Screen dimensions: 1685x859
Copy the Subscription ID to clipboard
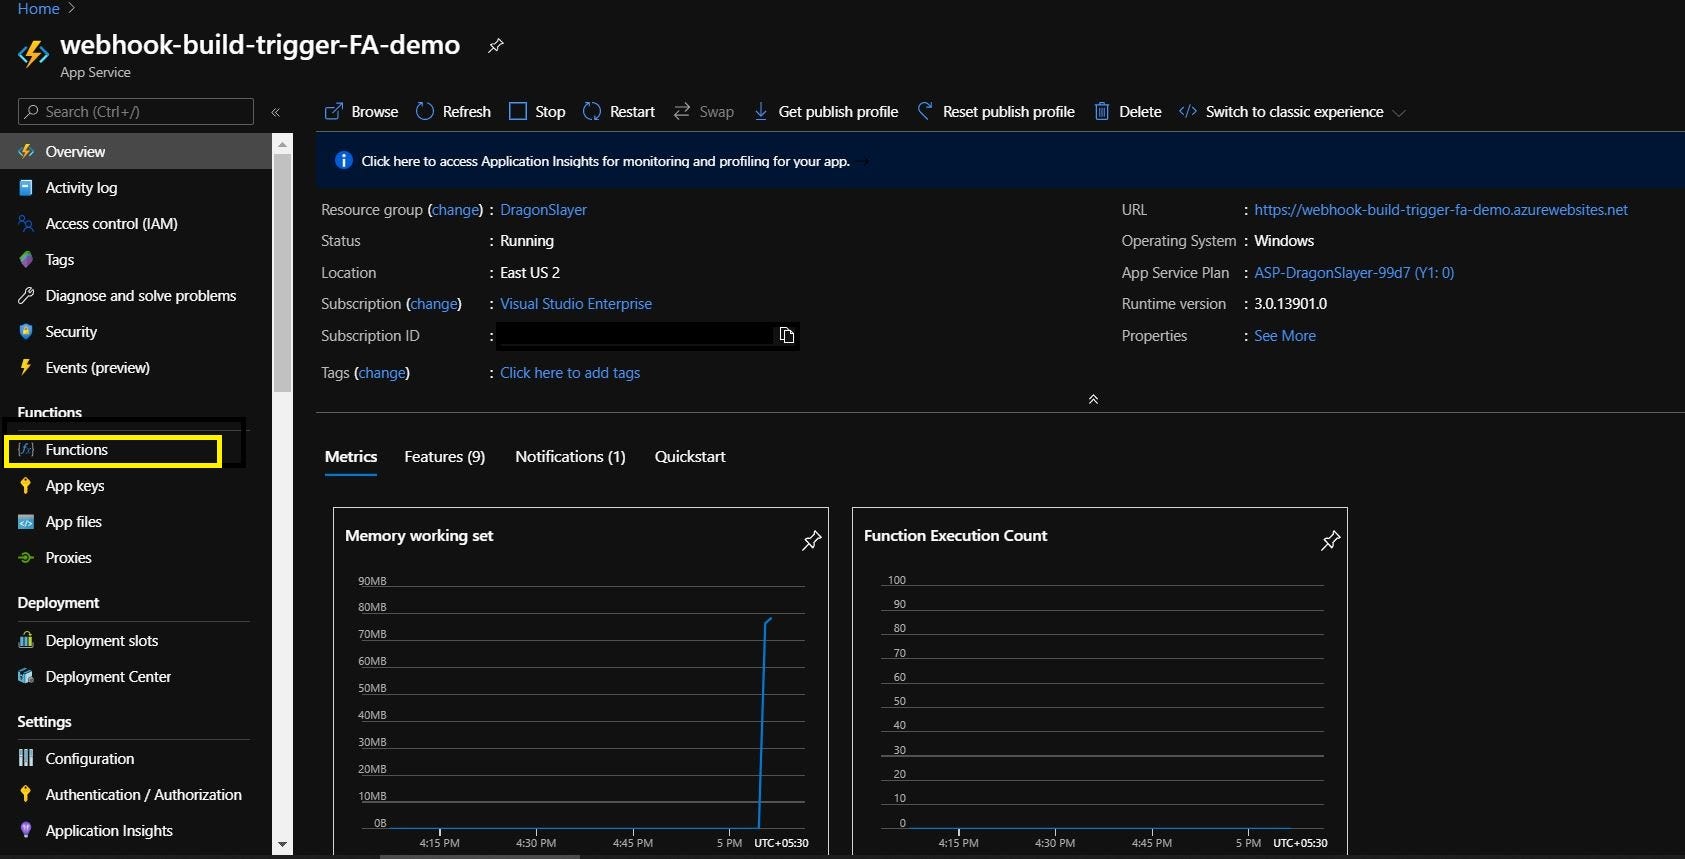pyautogui.click(x=787, y=335)
